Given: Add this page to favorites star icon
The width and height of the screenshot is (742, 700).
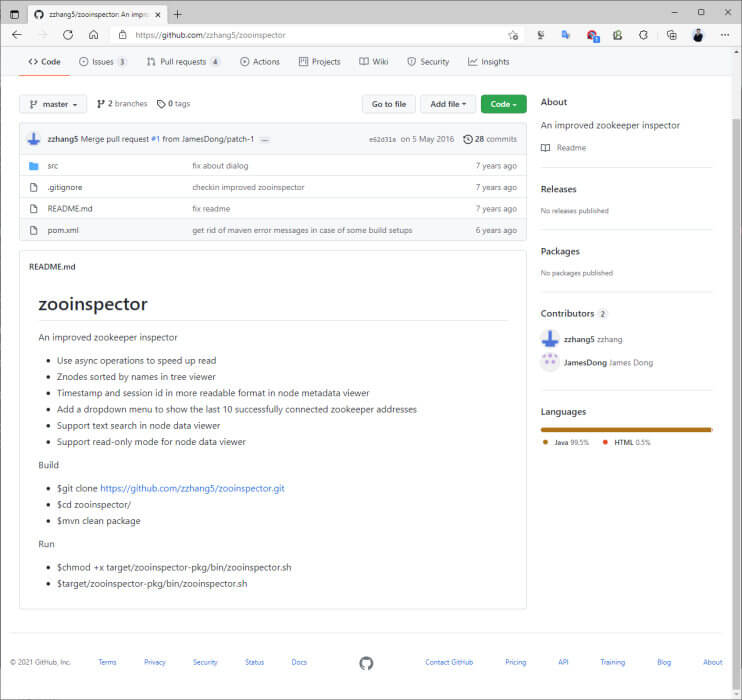Looking at the screenshot, I should [x=513, y=35].
